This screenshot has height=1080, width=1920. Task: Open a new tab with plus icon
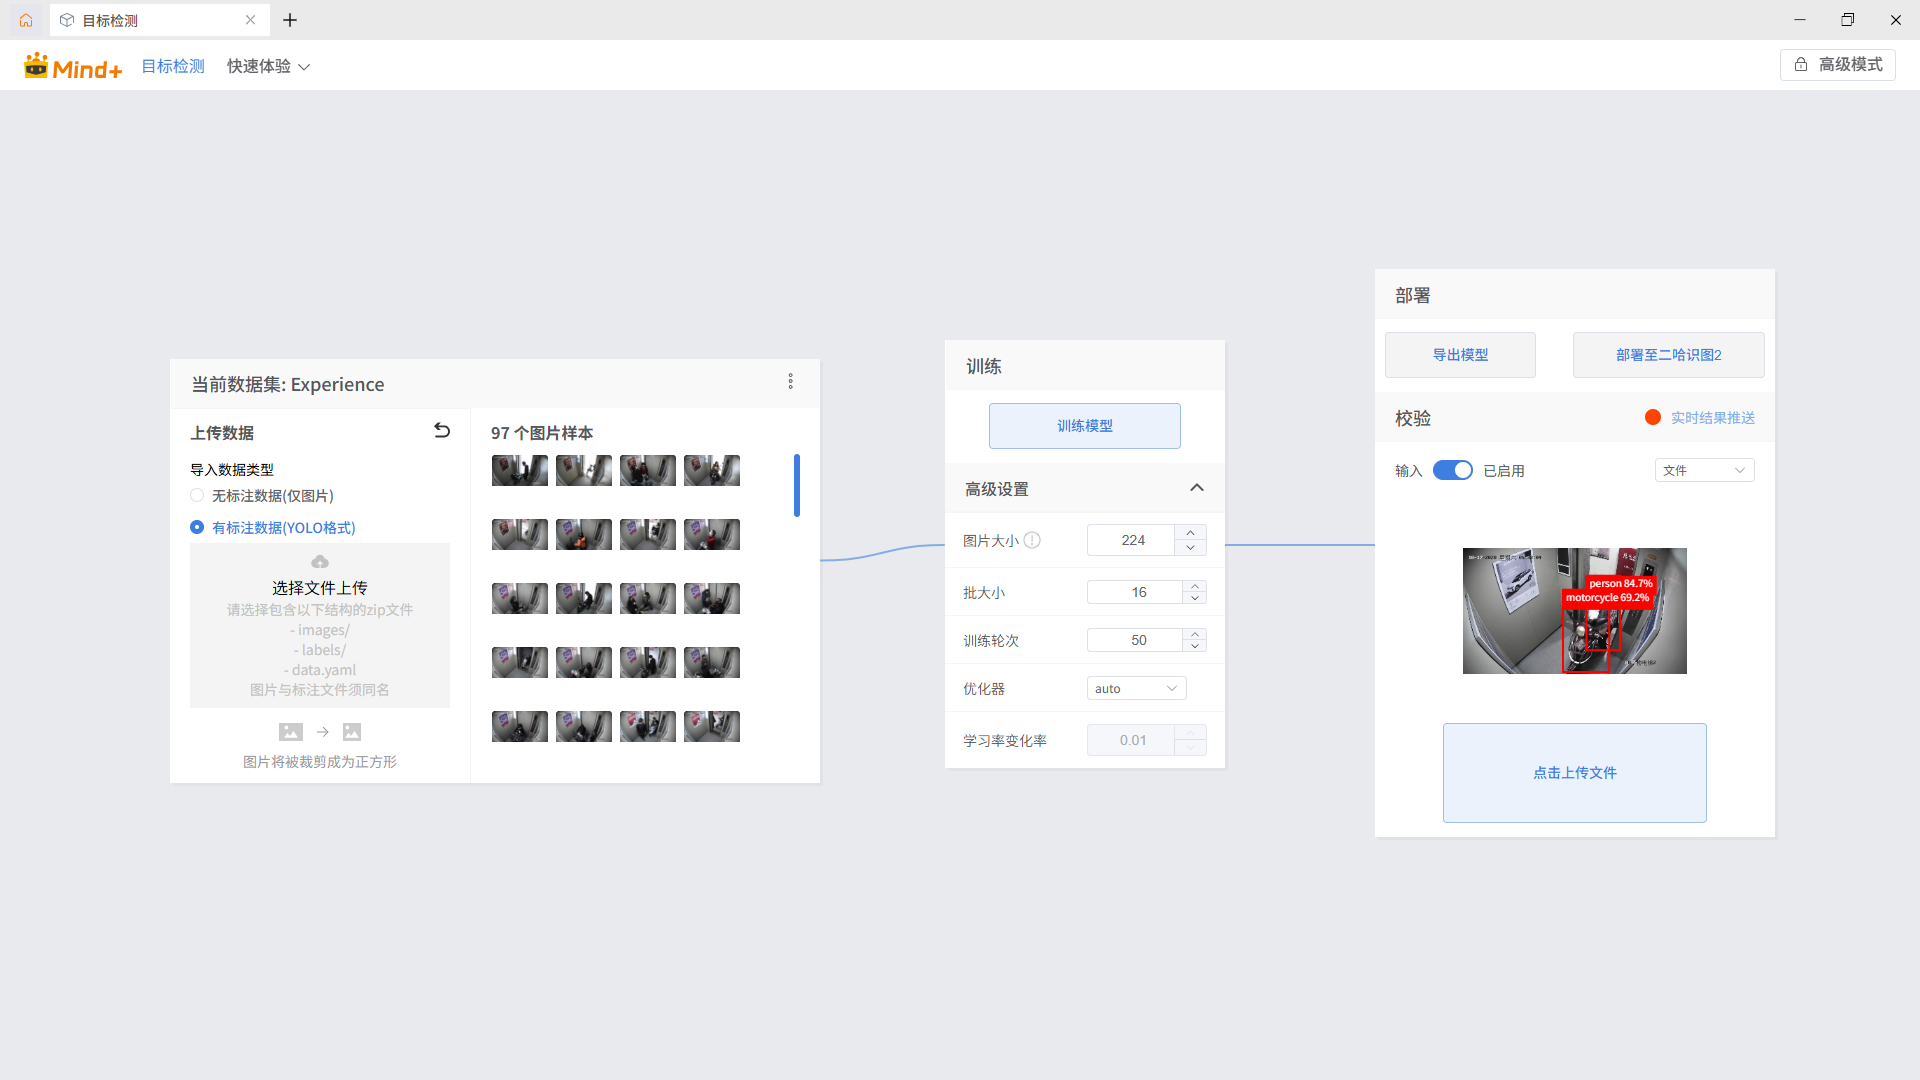coord(290,20)
